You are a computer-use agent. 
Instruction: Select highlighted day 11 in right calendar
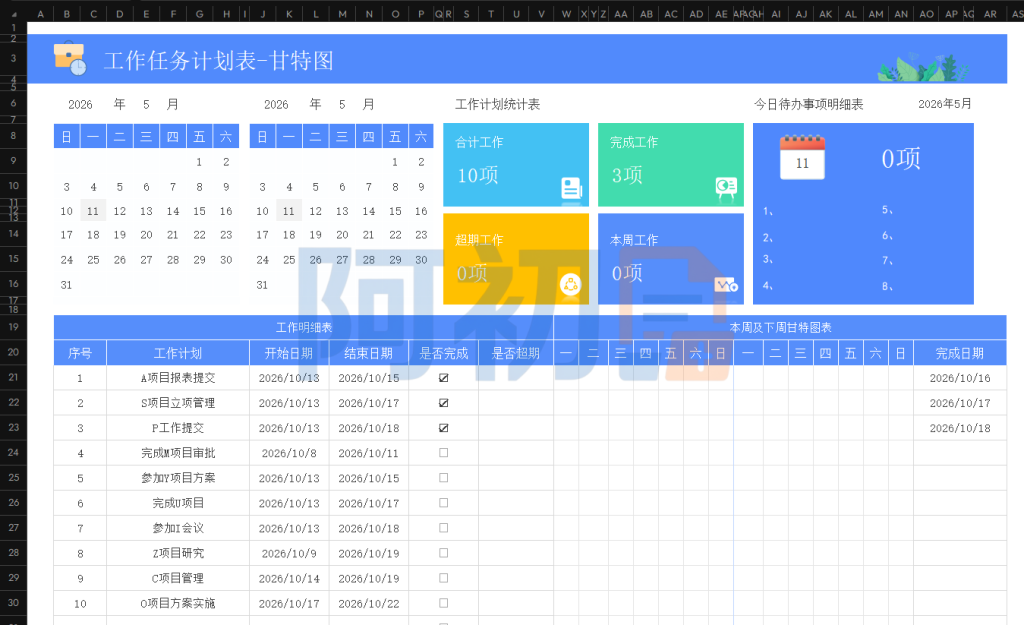tap(289, 211)
